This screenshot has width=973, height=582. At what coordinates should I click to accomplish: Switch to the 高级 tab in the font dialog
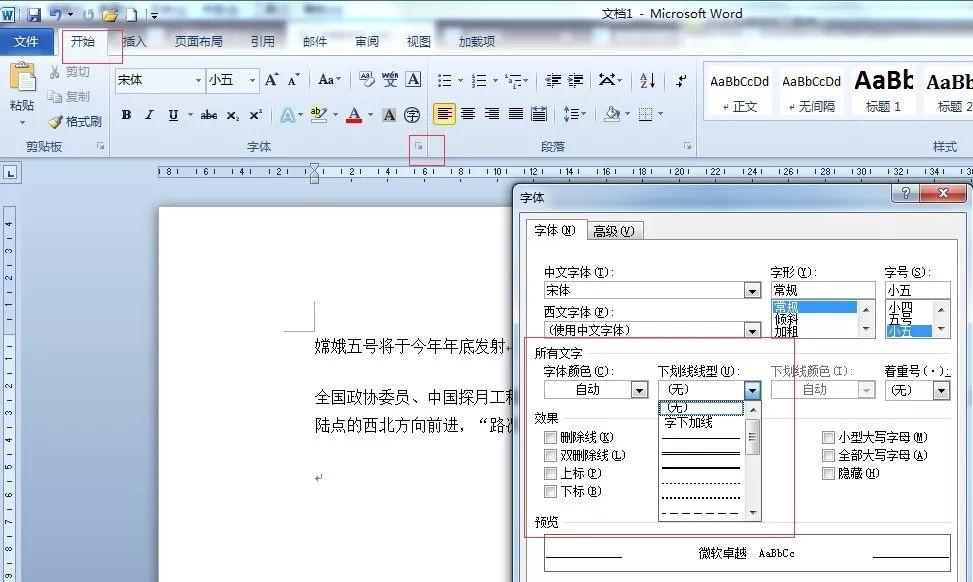tap(613, 231)
